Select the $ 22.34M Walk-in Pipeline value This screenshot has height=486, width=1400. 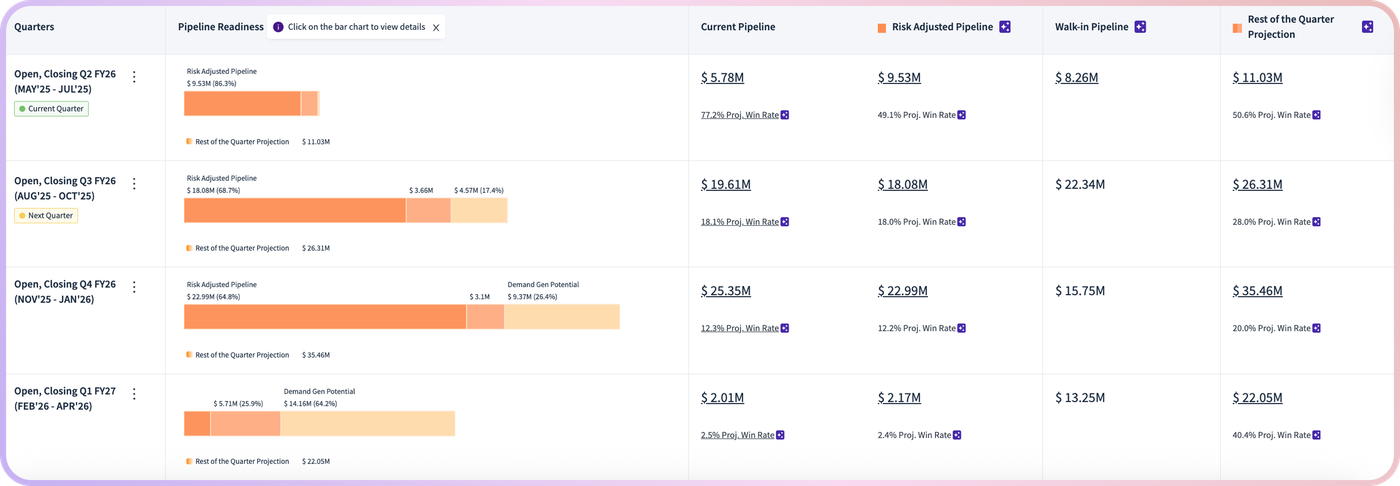(x=1080, y=184)
